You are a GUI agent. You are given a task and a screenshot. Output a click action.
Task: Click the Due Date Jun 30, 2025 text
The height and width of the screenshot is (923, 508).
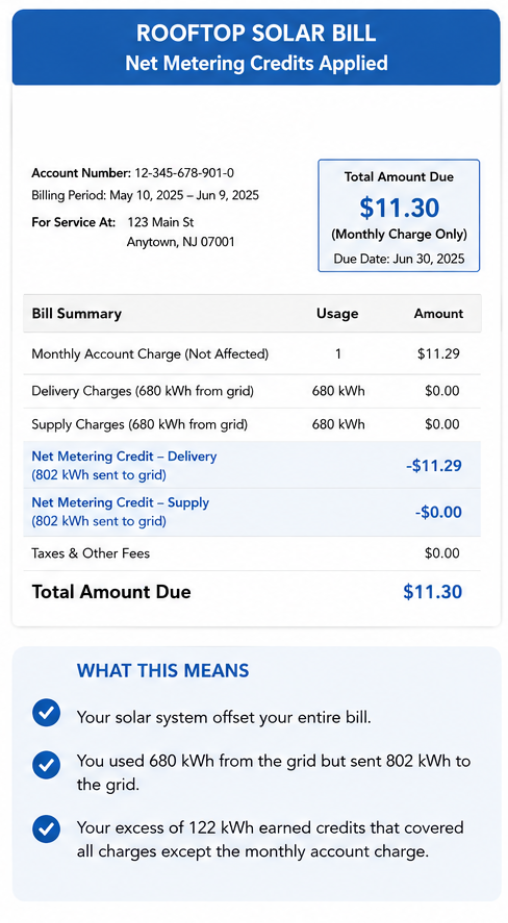[399, 258]
